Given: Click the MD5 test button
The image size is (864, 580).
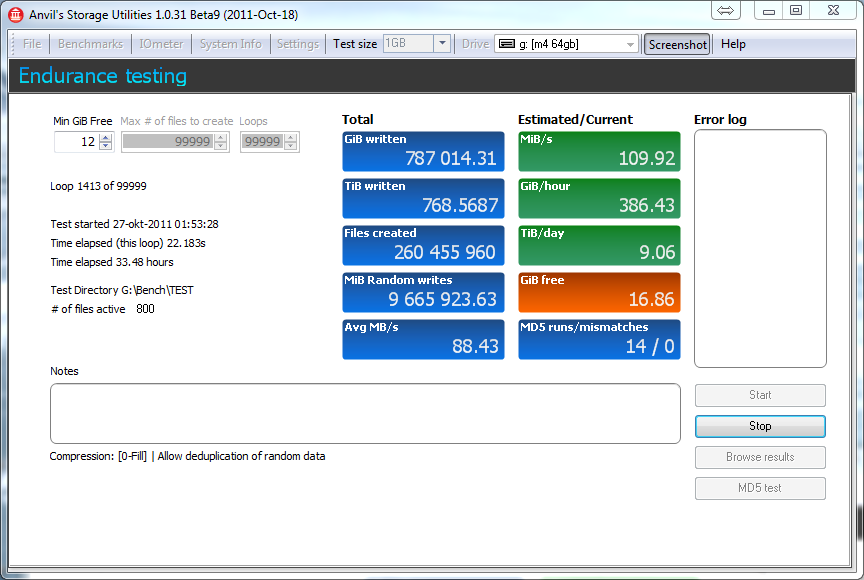Looking at the screenshot, I should click(x=760, y=488).
